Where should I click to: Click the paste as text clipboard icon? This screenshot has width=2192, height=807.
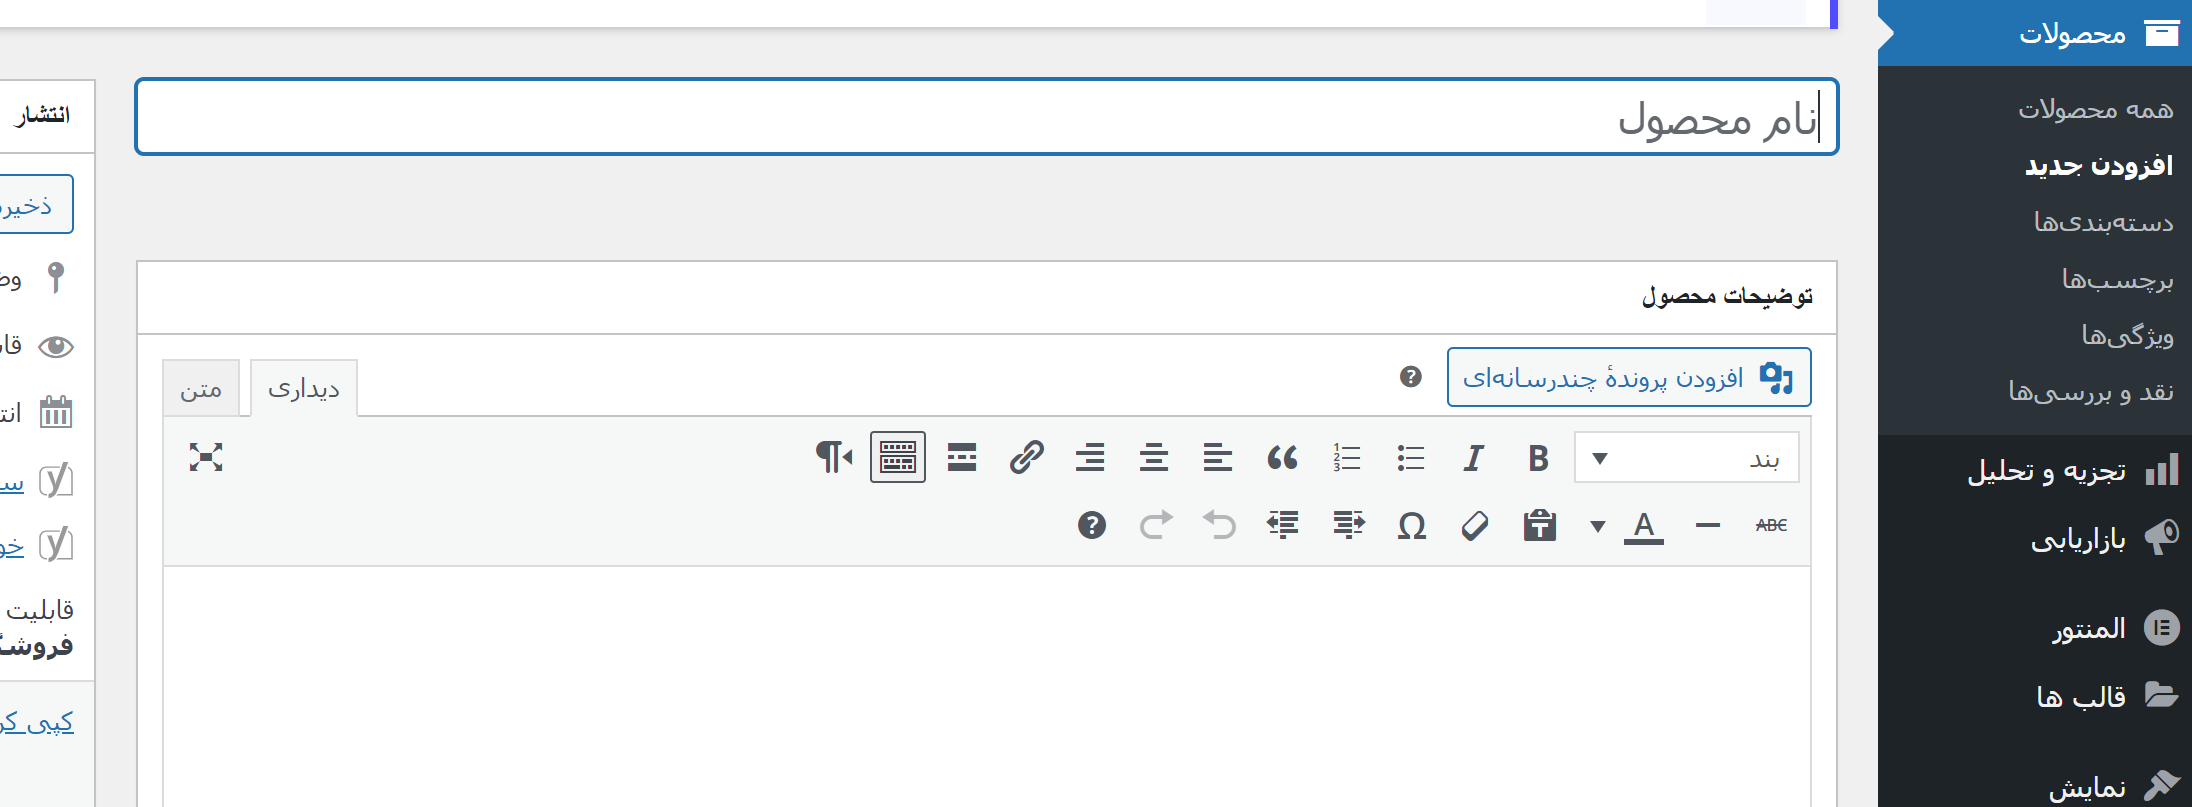pos(1539,525)
